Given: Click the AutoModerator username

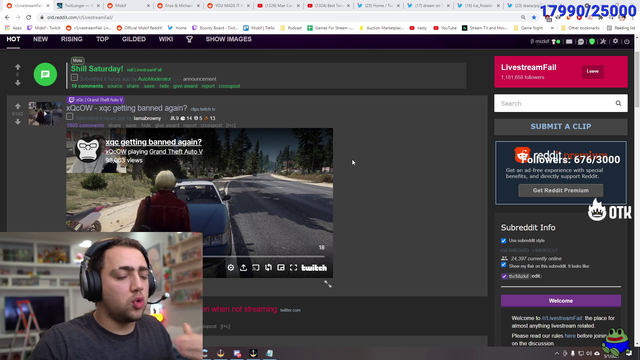Looking at the screenshot, I should (154, 79).
